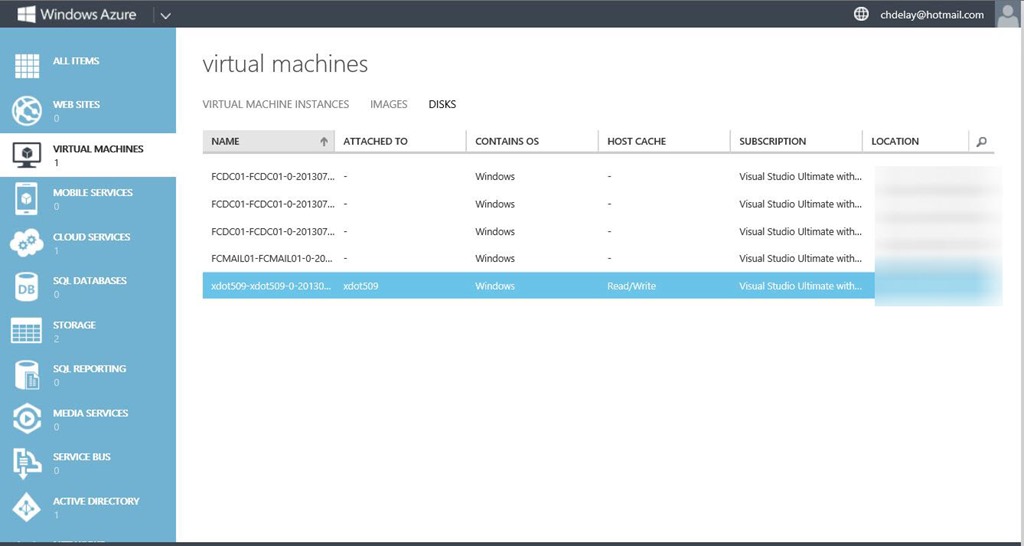Screen dimensions: 1024x546
Task: Click Windows OS cell in xdot509 row
Action: click(495, 286)
